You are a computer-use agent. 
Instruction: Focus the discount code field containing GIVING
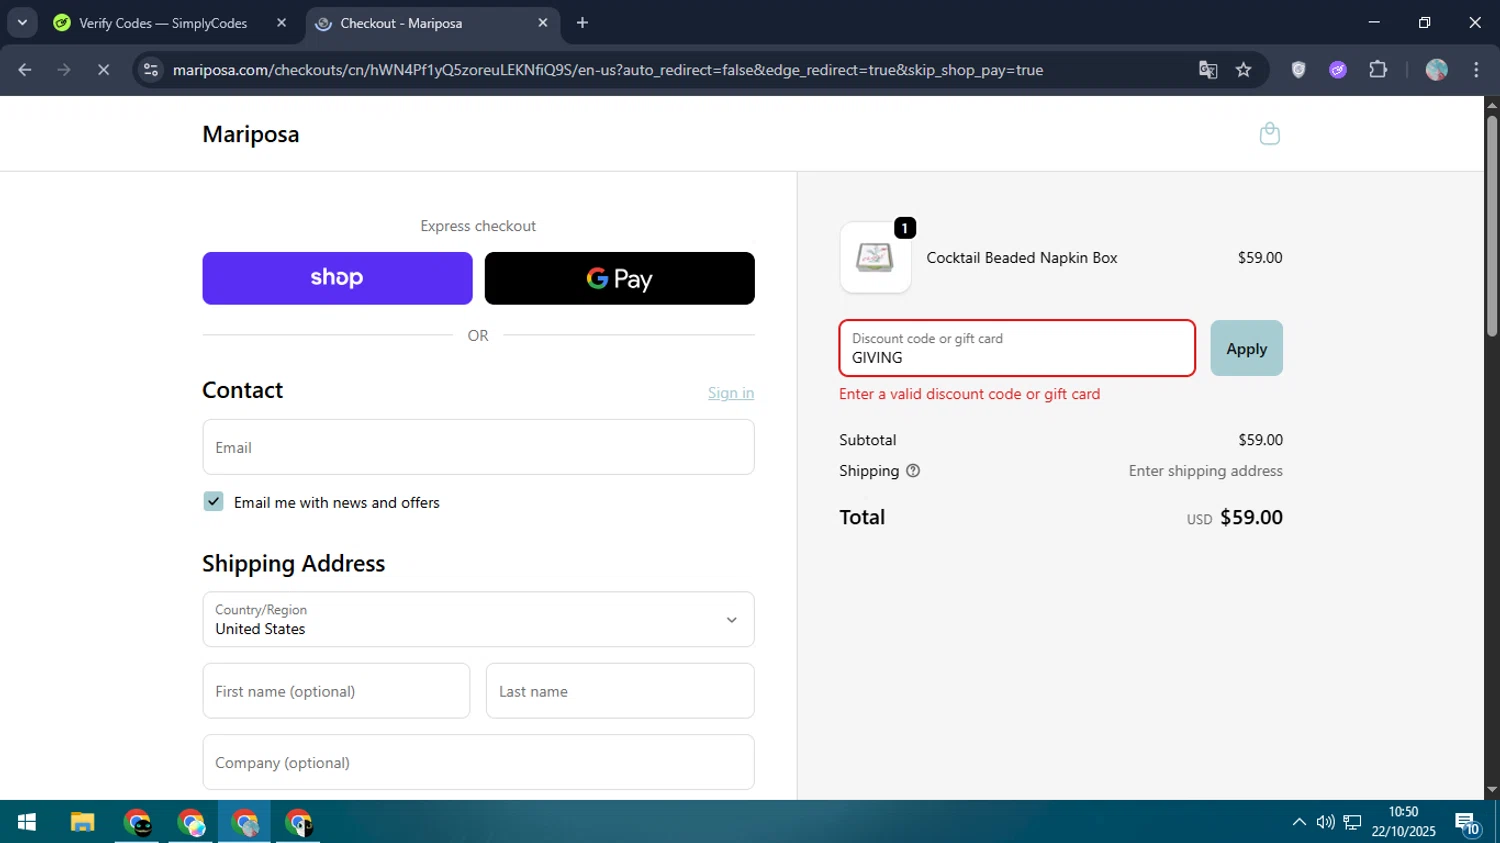pyautogui.click(x=1017, y=348)
